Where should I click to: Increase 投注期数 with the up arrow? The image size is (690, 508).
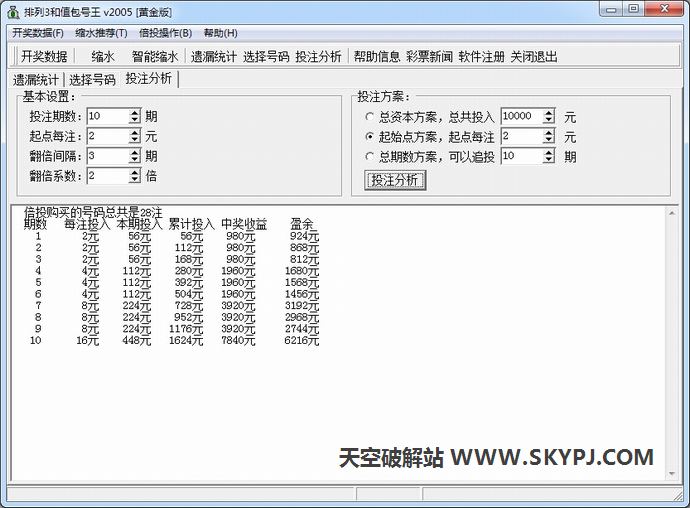134,112
